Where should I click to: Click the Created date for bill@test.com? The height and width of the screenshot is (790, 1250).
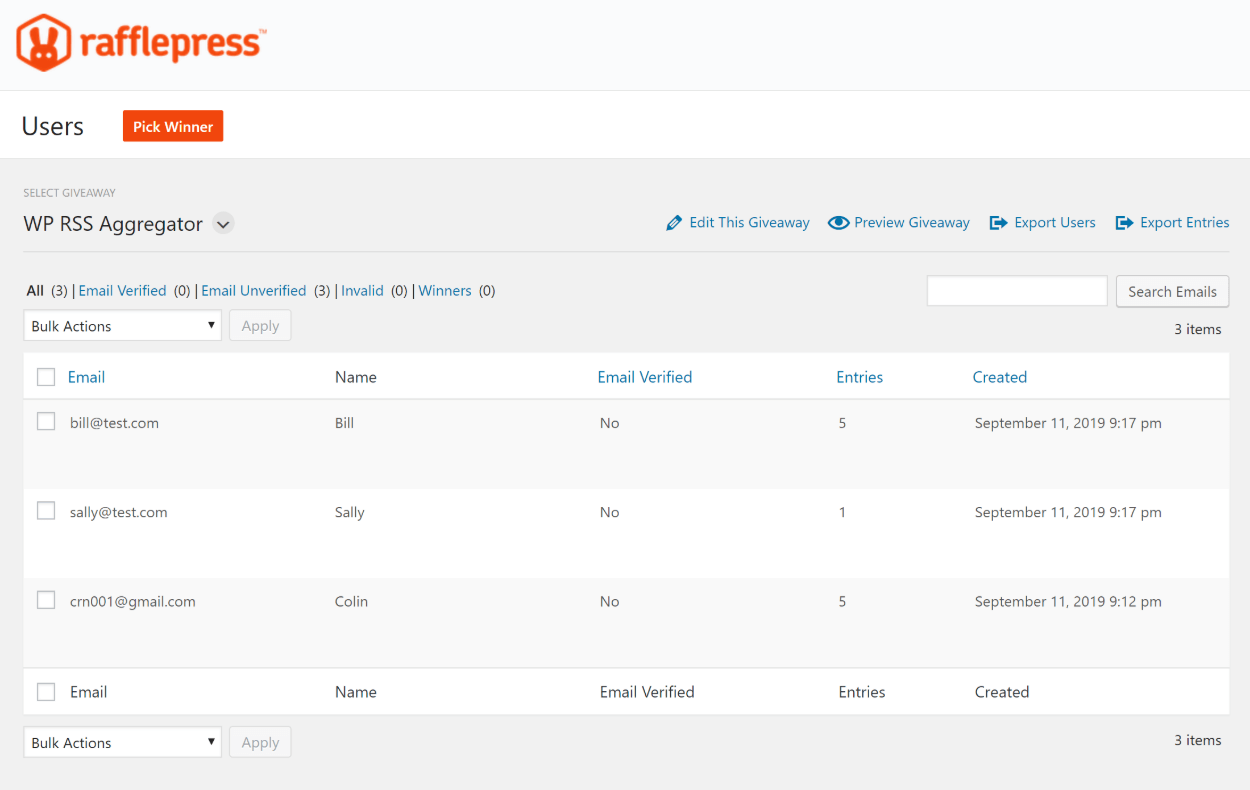click(1068, 423)
